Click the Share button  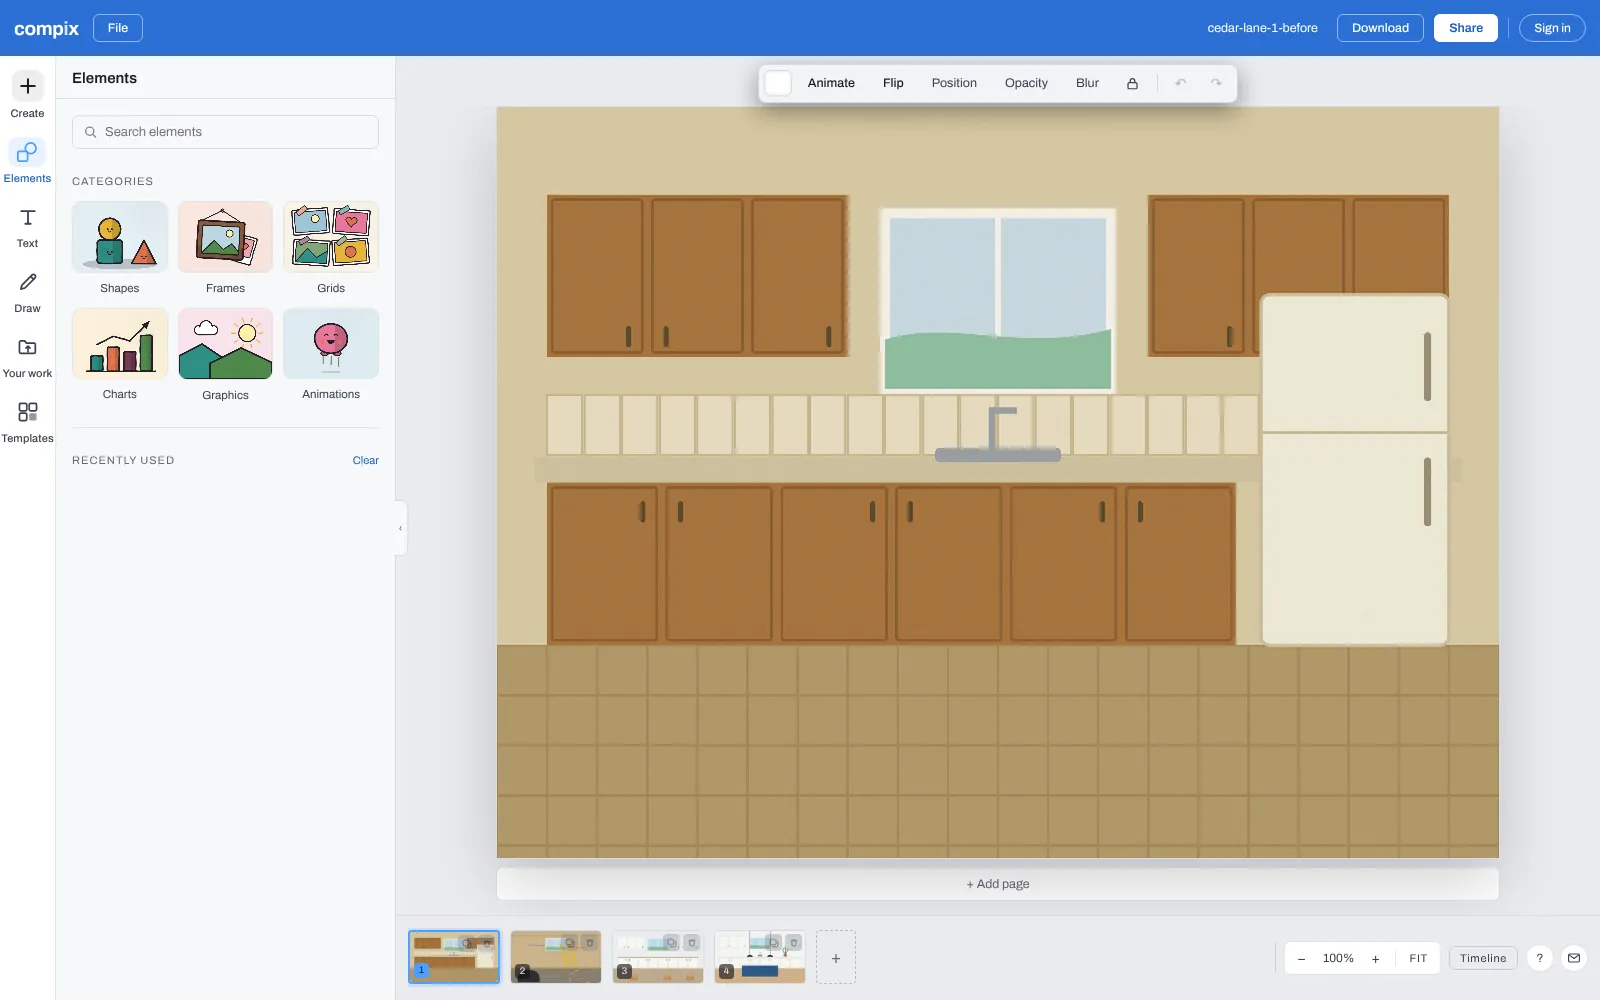tap(1466, 28)
